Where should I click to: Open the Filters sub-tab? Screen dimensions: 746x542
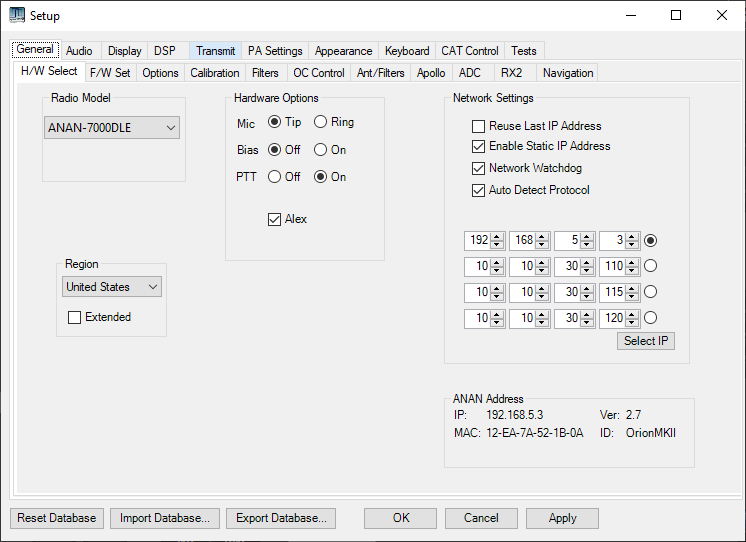click(265, 73)
